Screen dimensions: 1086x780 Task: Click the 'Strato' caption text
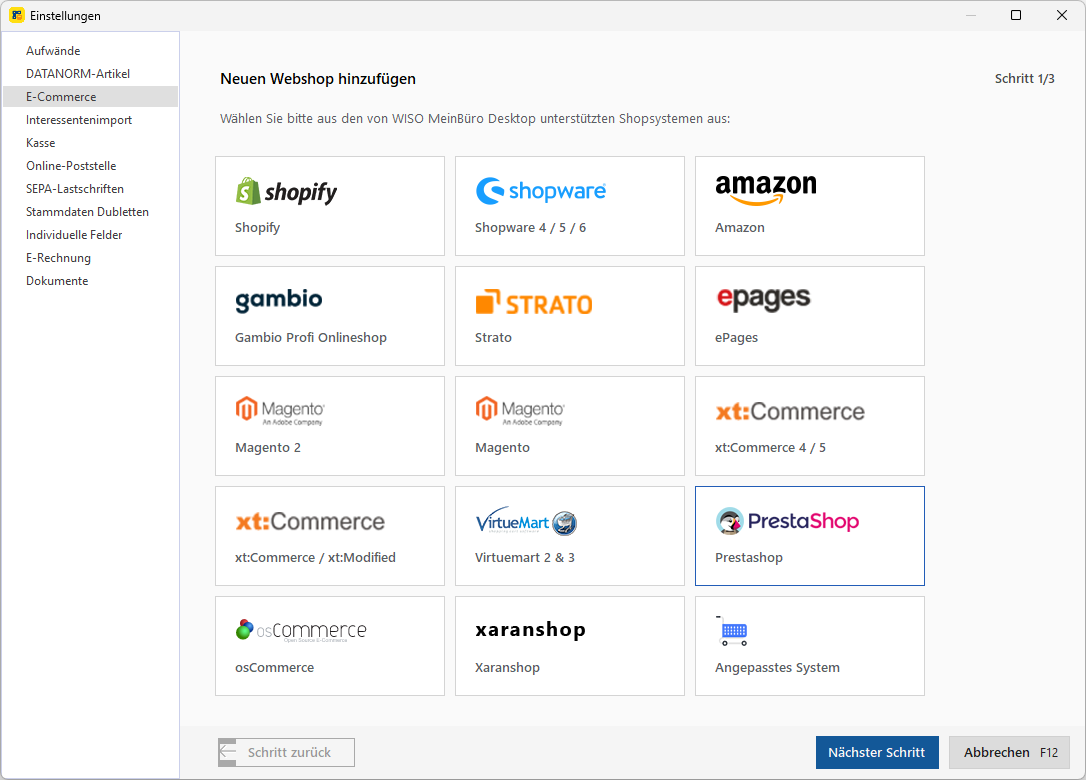[493, 337]
